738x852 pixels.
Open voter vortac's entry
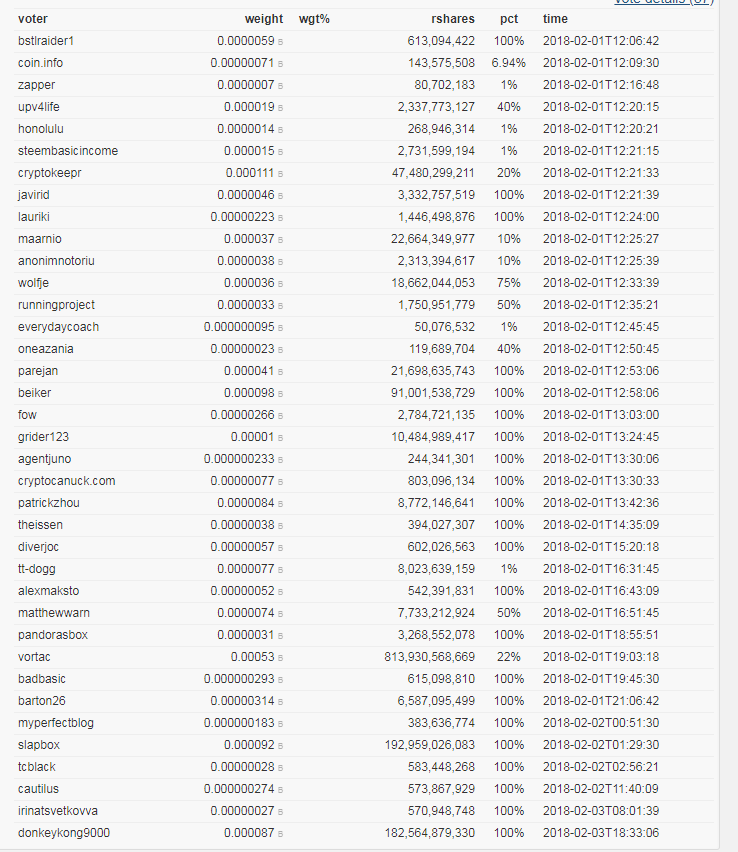pos(34,657)
